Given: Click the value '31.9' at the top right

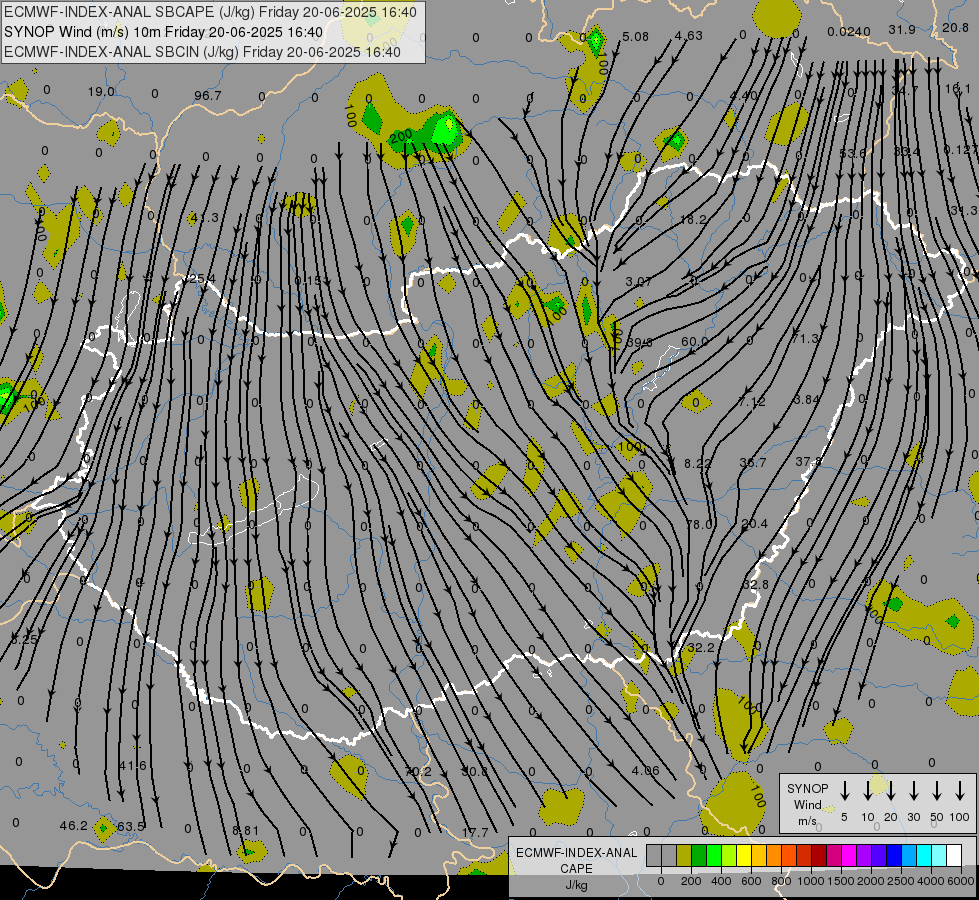Looking at the screenshot, I should 902,30.
